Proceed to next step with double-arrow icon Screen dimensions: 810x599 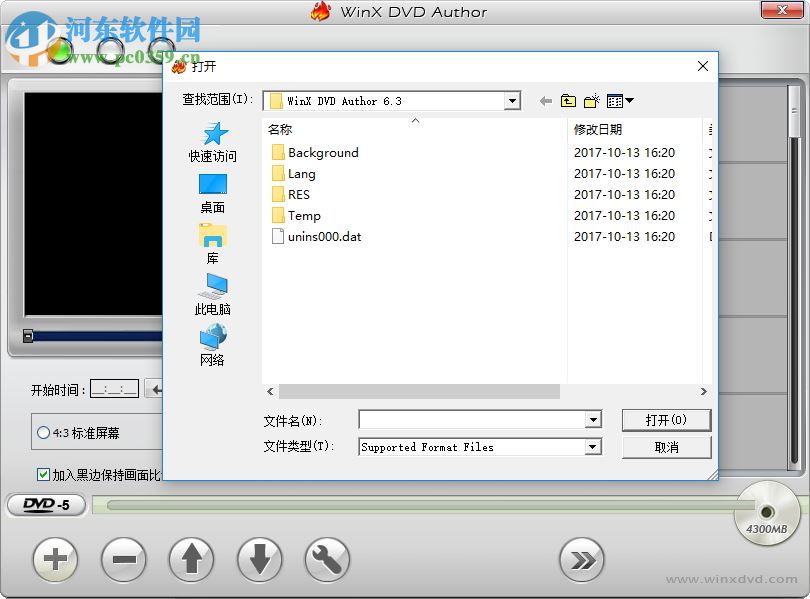point(583,560)
